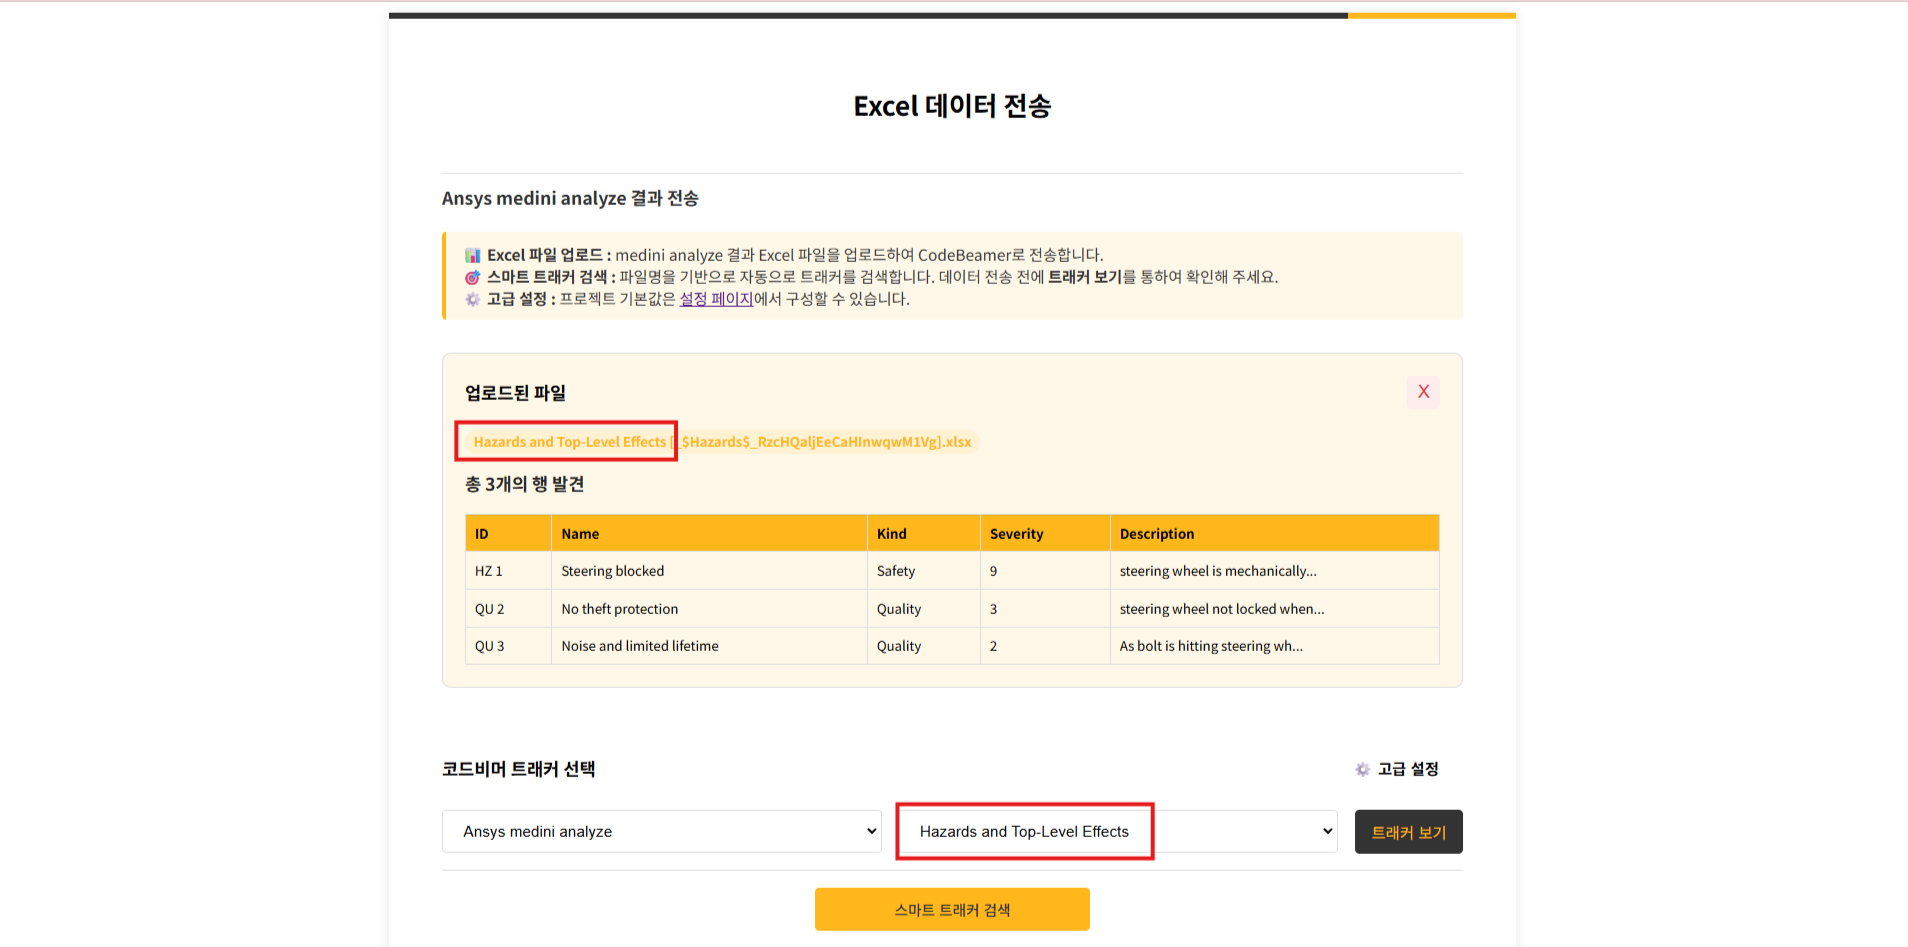Click the gear icon in the info notice box
Viewport: 1908px width, 947px height.
tap(472, 299)
